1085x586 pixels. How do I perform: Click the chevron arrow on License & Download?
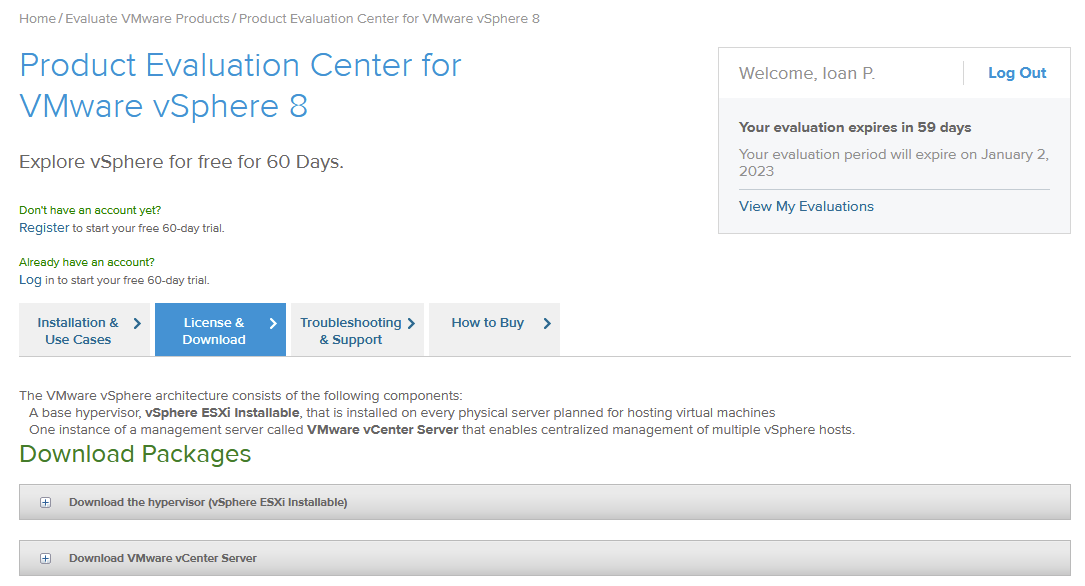coord(273,324)
